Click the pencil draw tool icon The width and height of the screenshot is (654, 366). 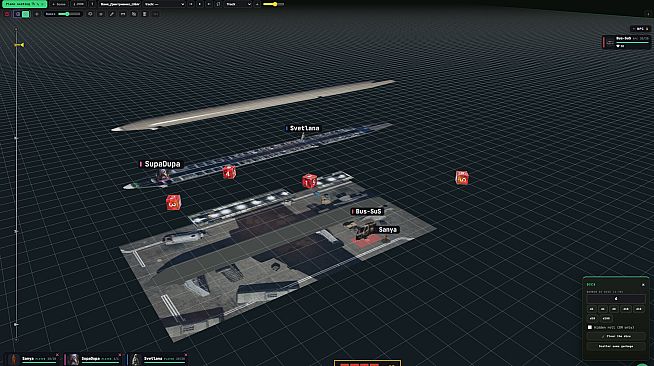click(112, 14)
